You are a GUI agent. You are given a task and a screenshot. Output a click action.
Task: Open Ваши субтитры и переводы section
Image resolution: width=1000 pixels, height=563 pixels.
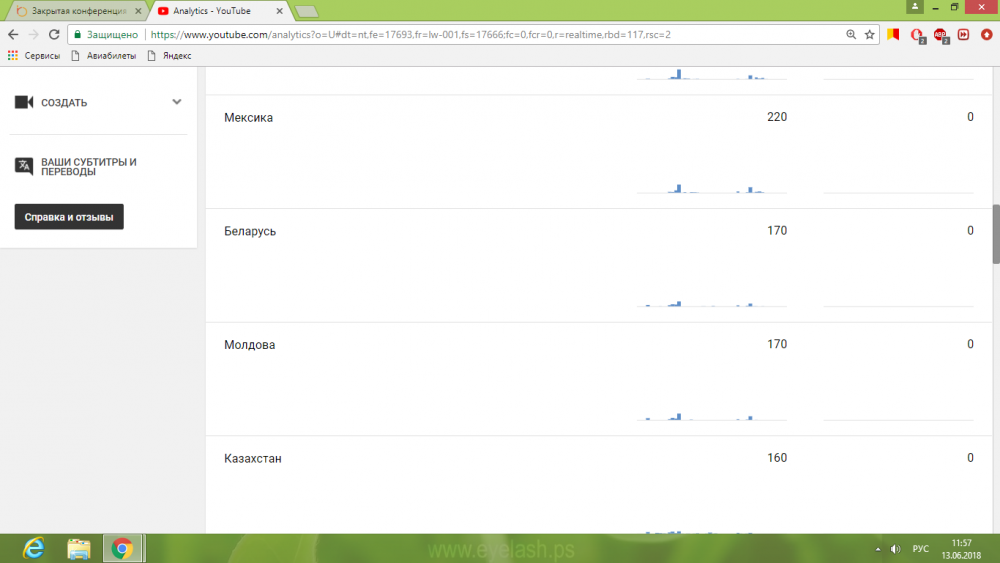(89, 167)
